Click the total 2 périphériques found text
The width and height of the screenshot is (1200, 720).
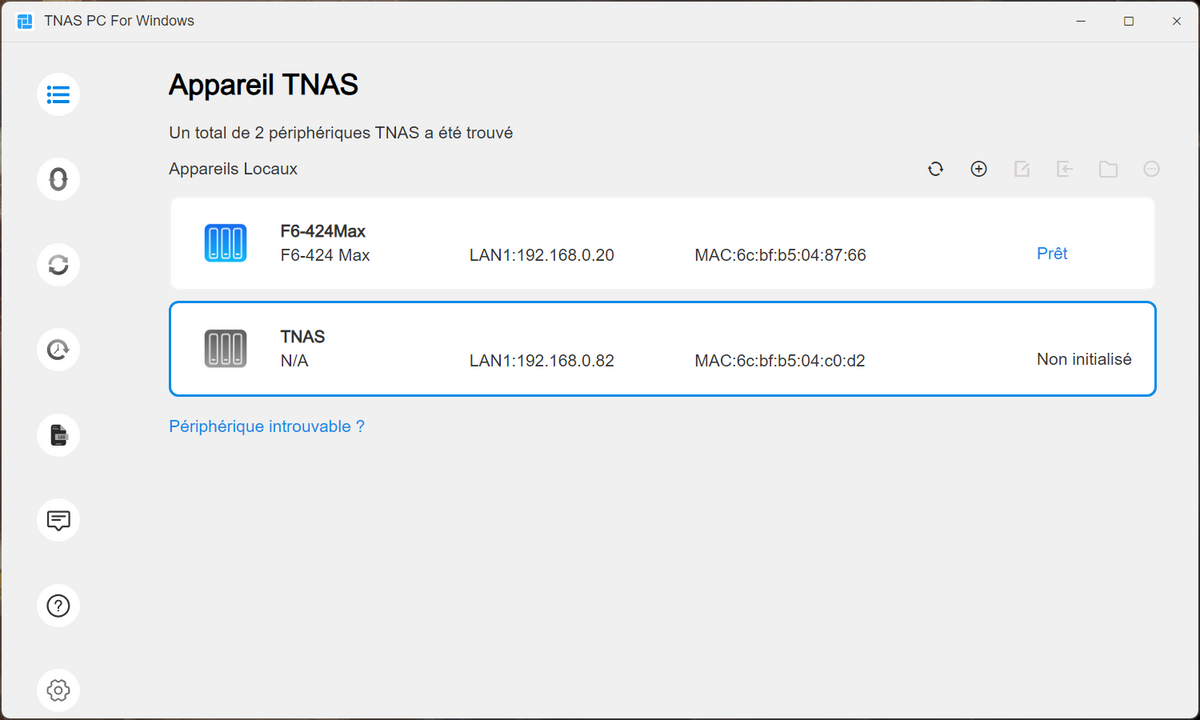341,132
